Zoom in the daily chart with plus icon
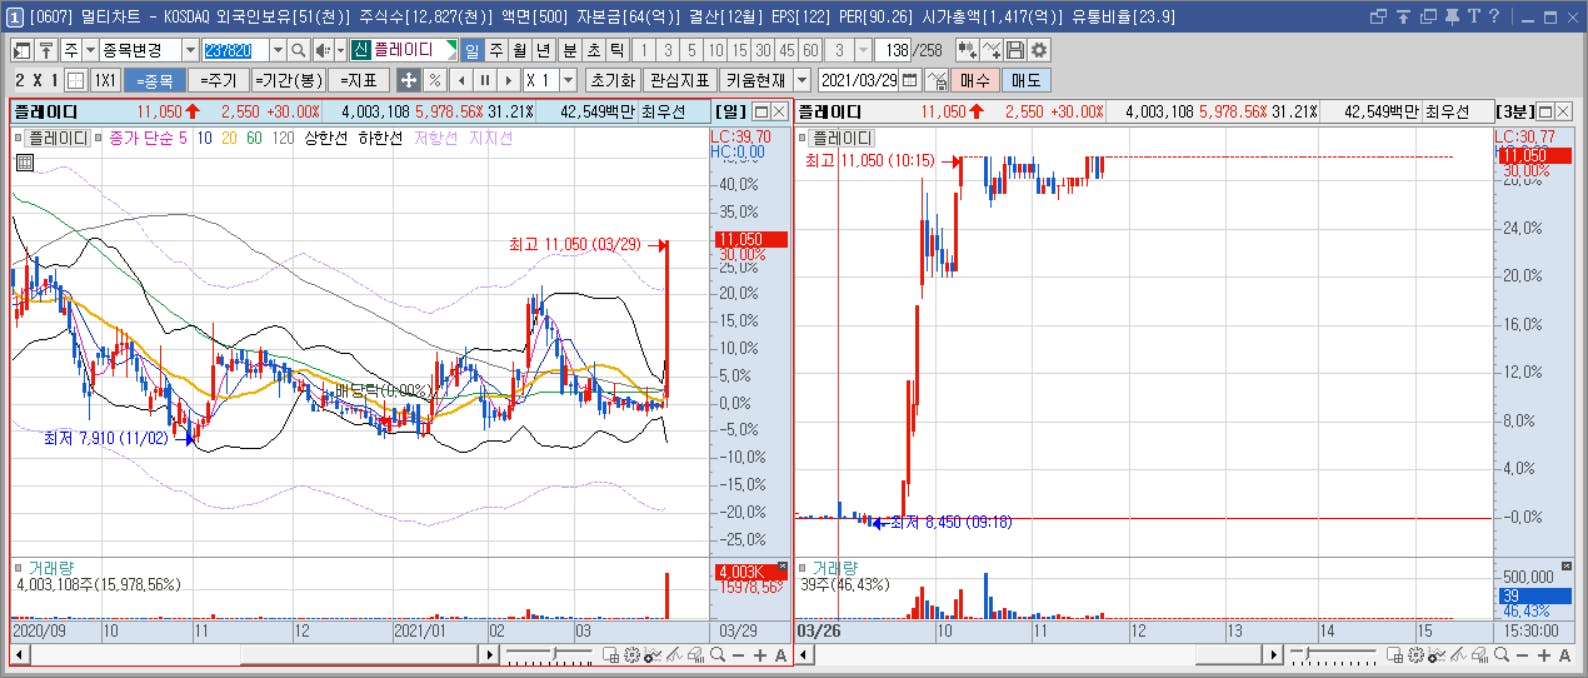Screen dimensions: 1588x678 [760, 656]
